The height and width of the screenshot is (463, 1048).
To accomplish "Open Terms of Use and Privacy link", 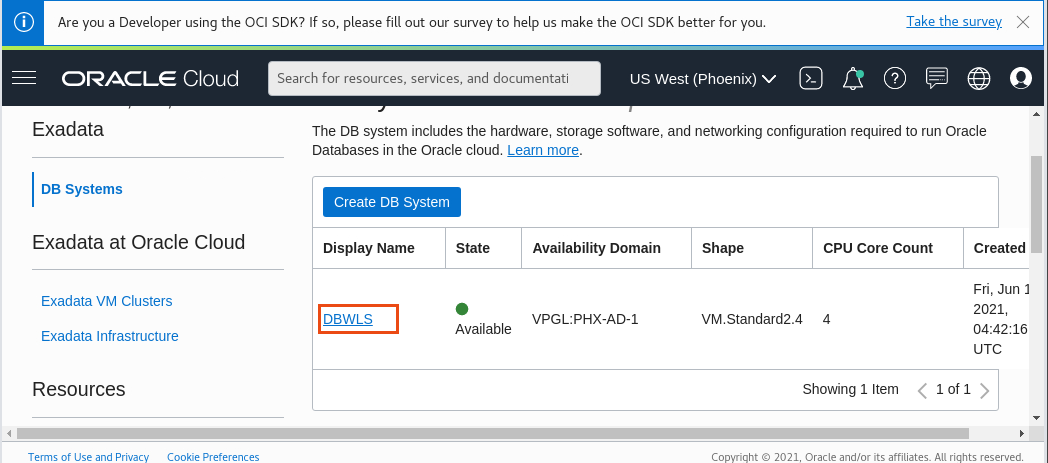I will 88,457.
